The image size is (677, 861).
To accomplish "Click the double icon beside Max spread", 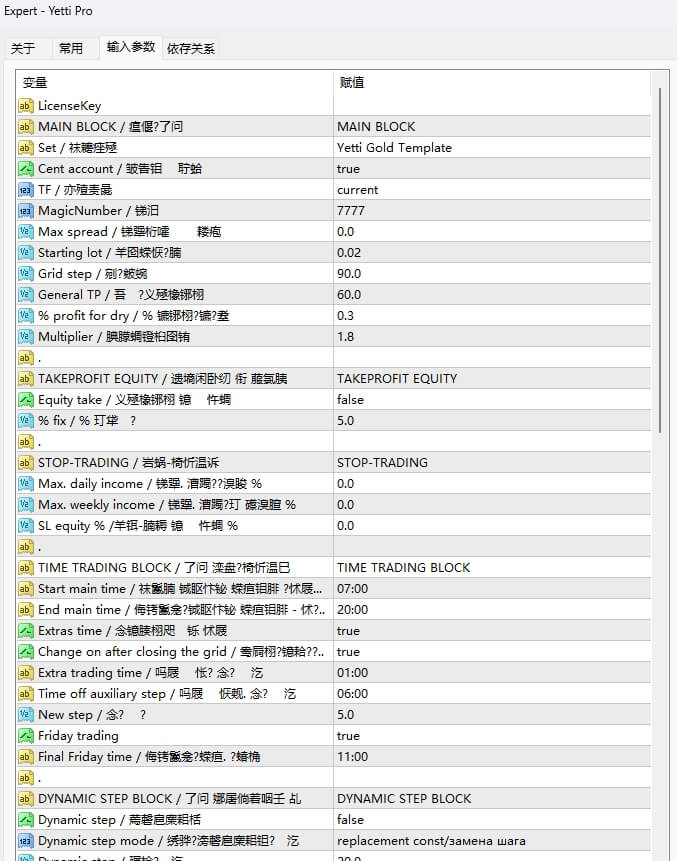I will tap(26, 232).
